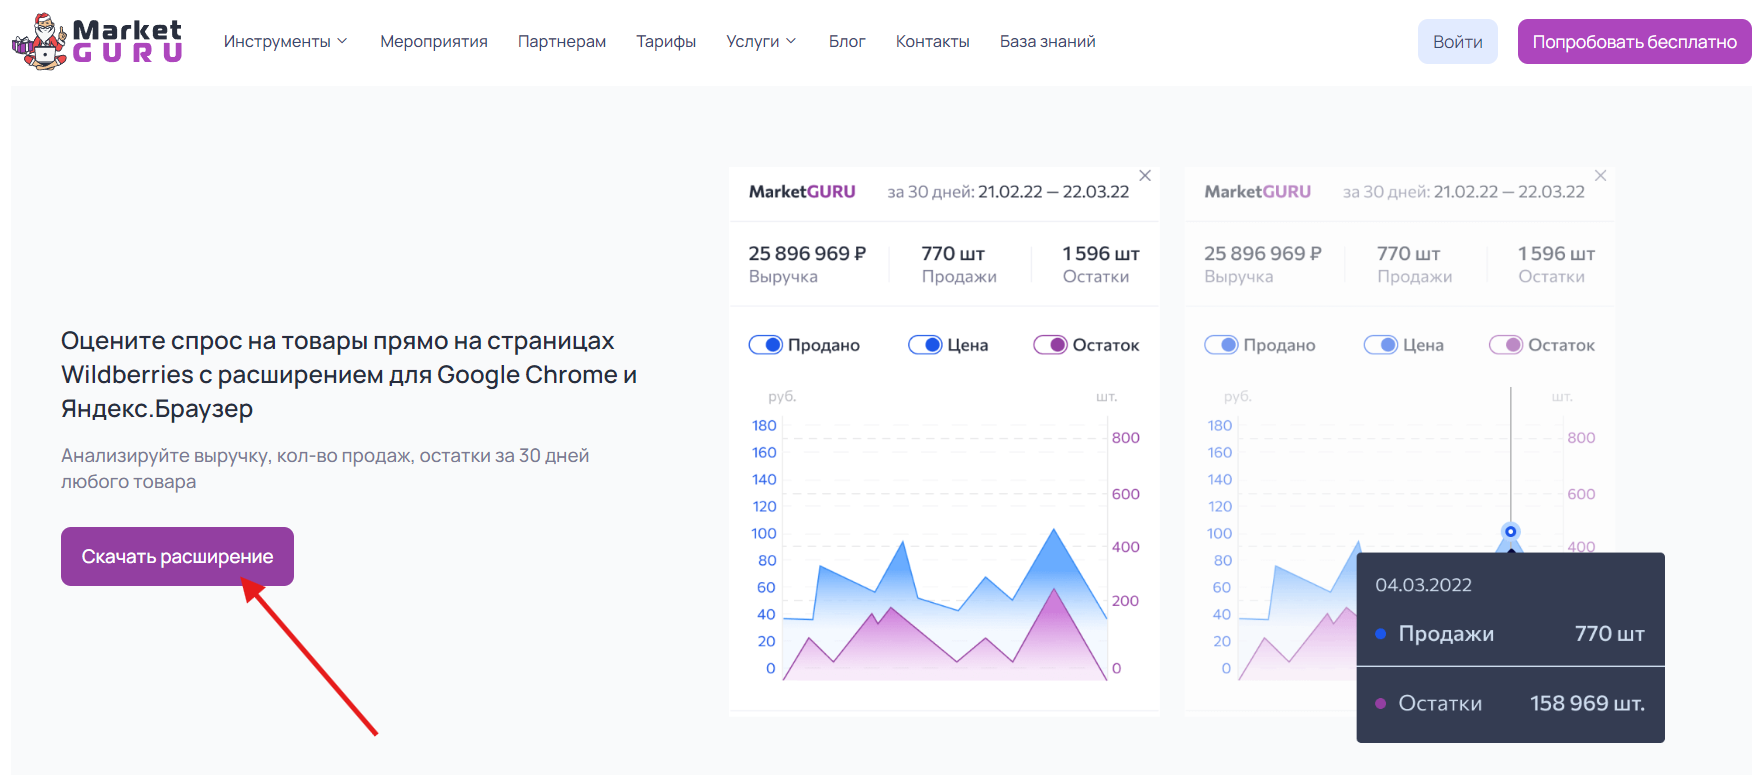Expand the Инструменты dropdown menu

(285, 41)
